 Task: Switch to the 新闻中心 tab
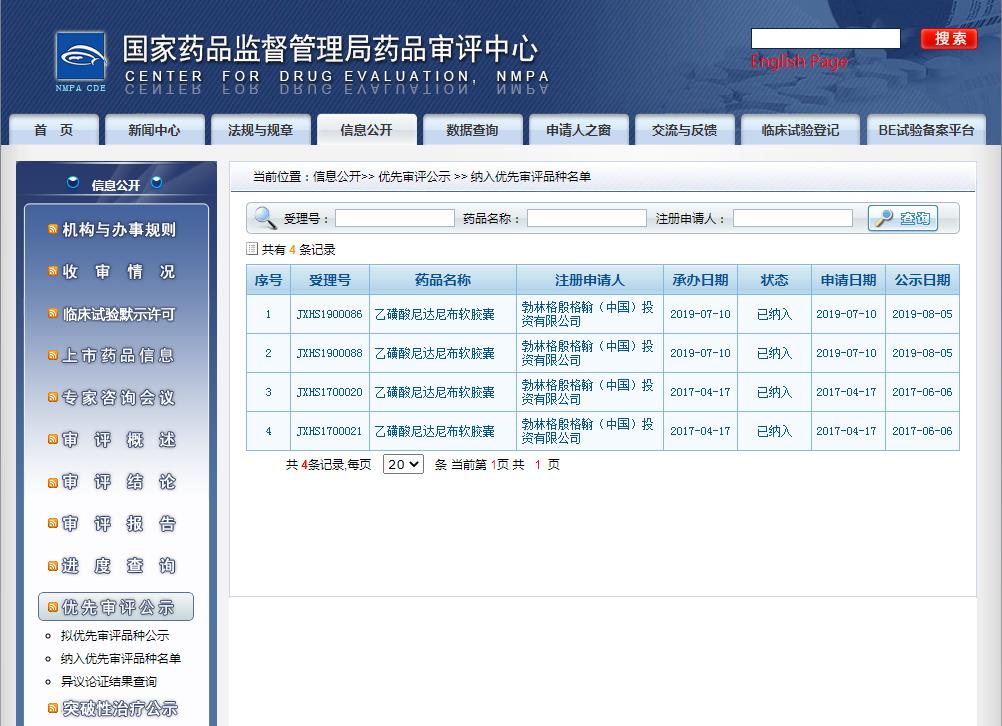tap(154, 130)
